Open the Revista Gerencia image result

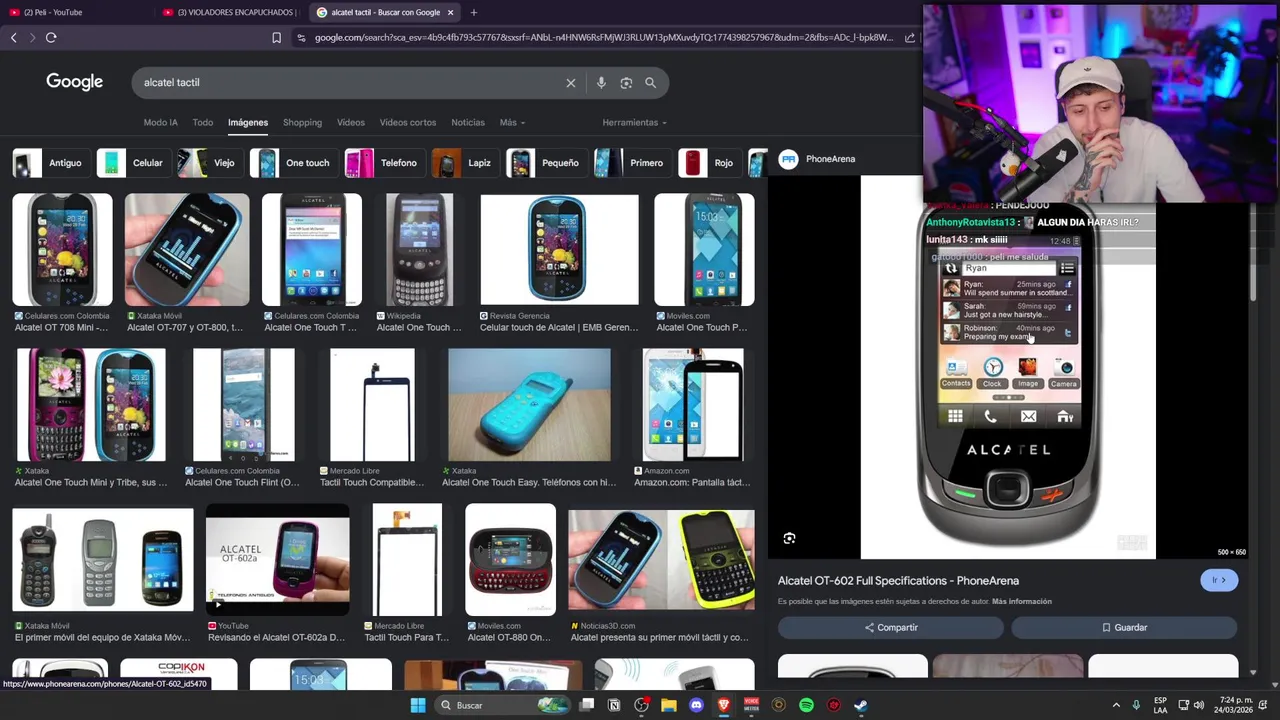tap(559, 250)
